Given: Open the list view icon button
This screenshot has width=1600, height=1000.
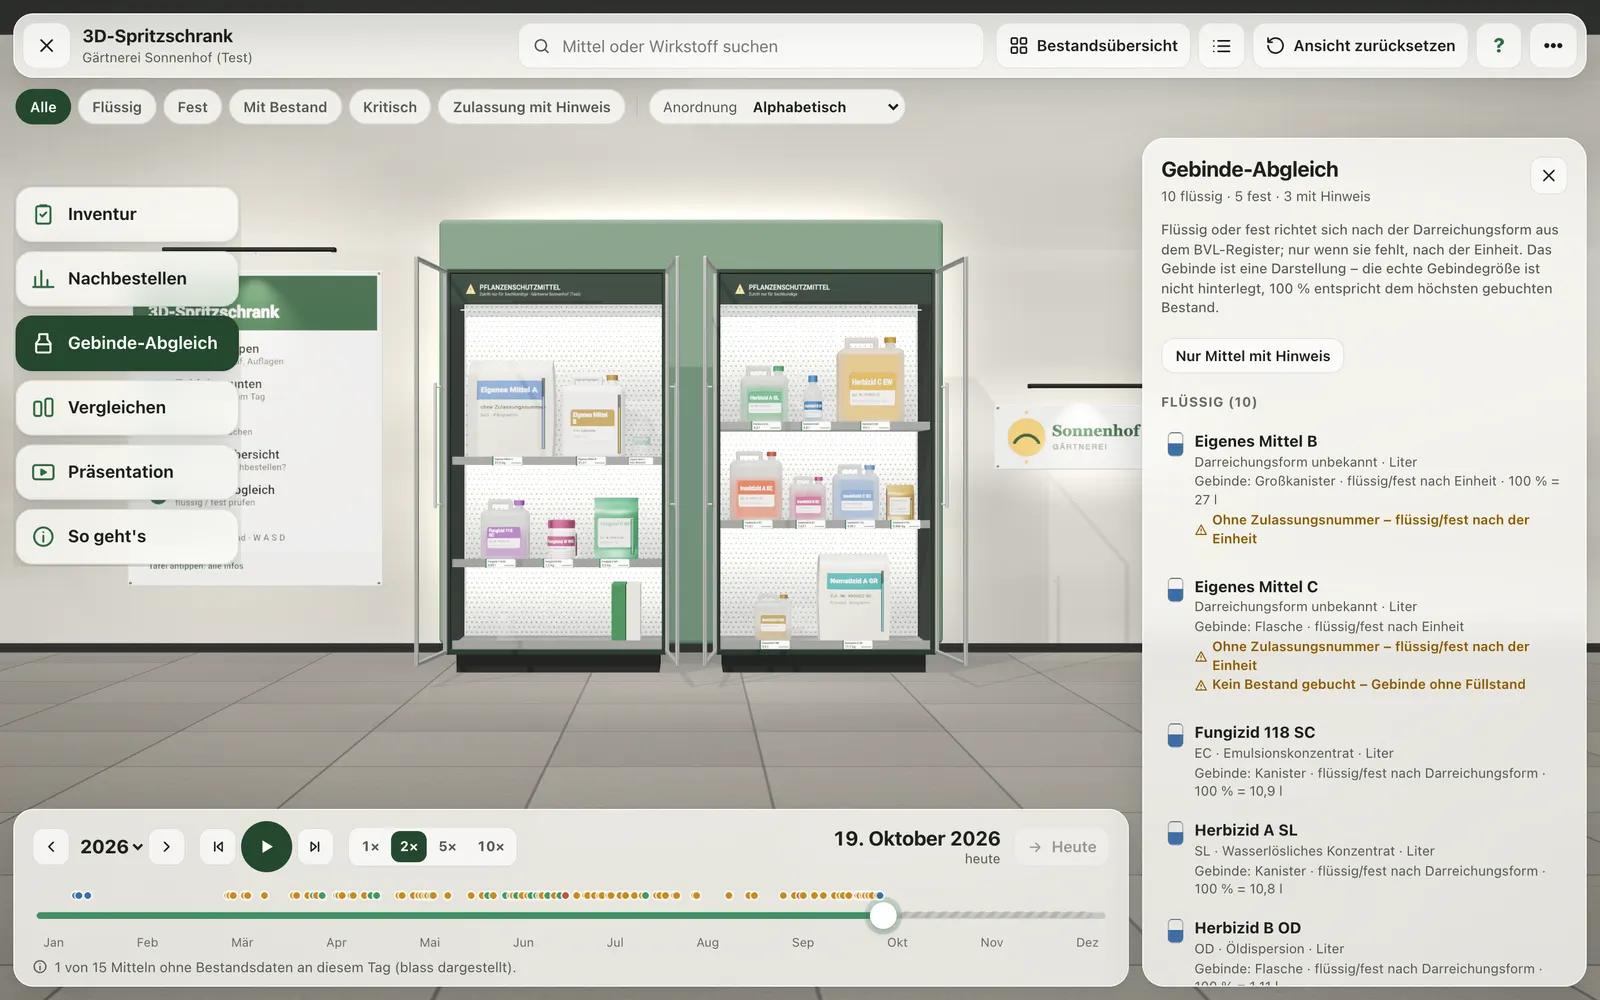Looking at the screenshot, I should point(1221,46).
